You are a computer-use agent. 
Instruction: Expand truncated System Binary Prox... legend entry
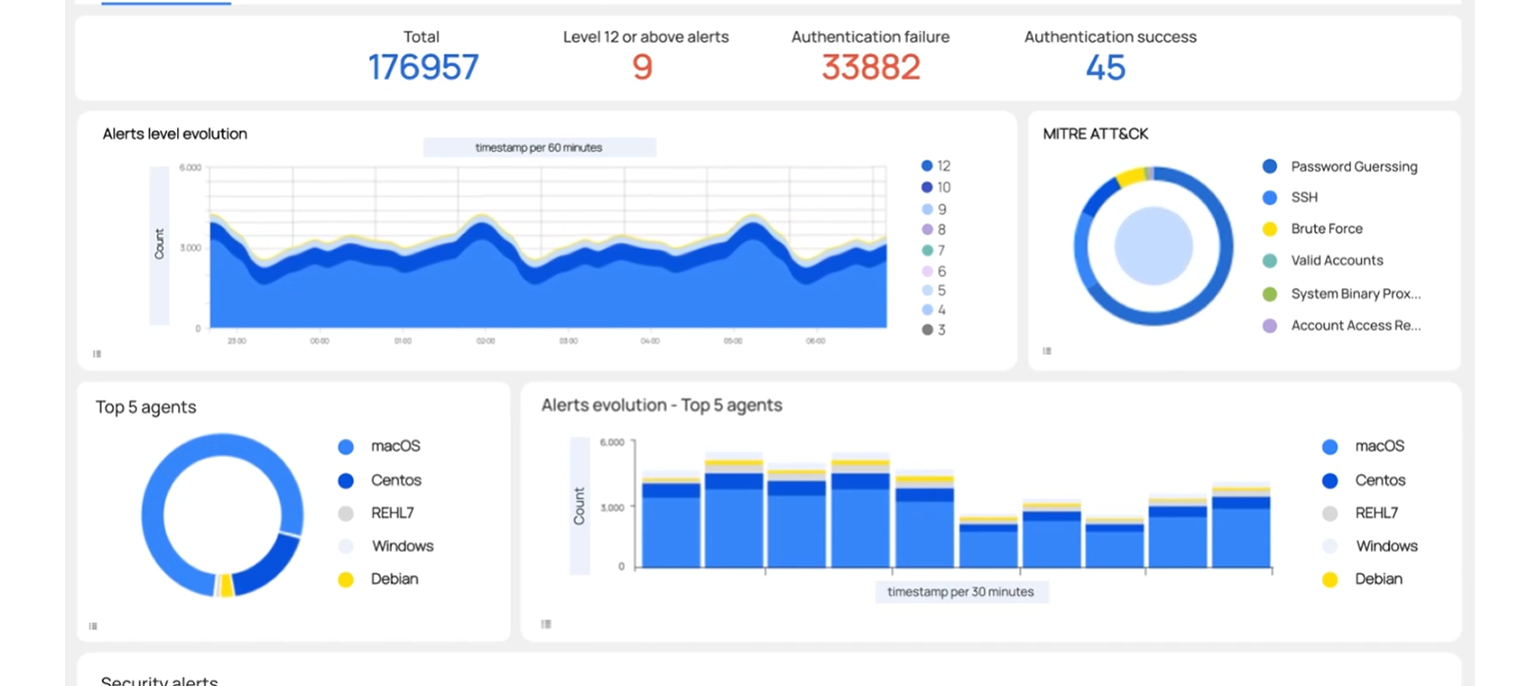1355,294
